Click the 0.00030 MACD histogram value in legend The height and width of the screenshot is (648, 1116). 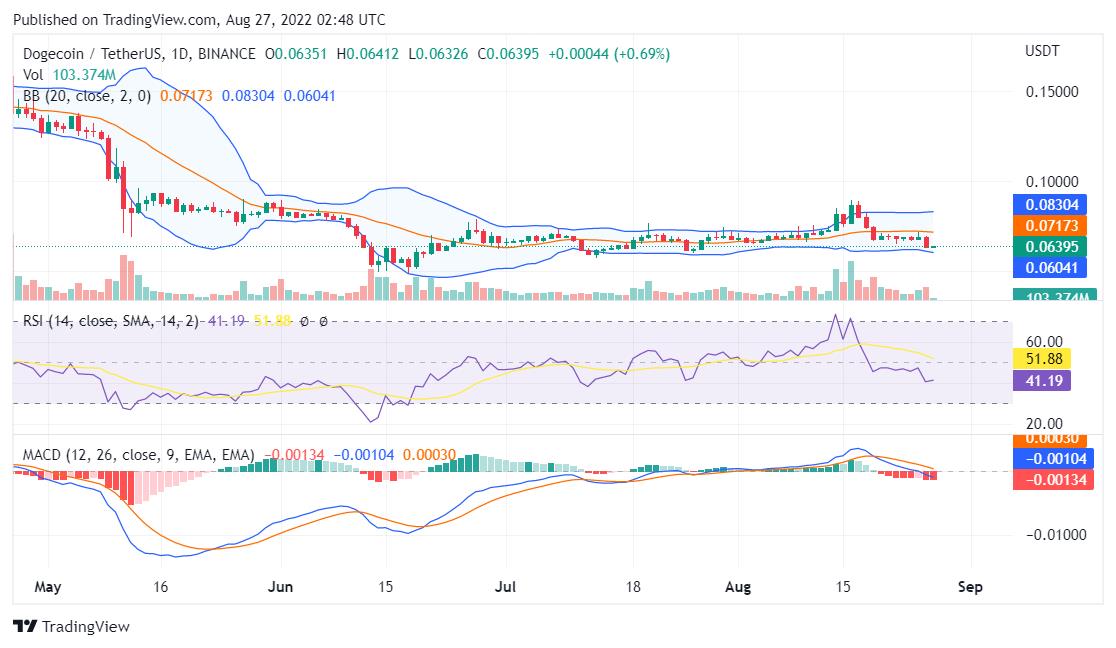pos(429,455)
